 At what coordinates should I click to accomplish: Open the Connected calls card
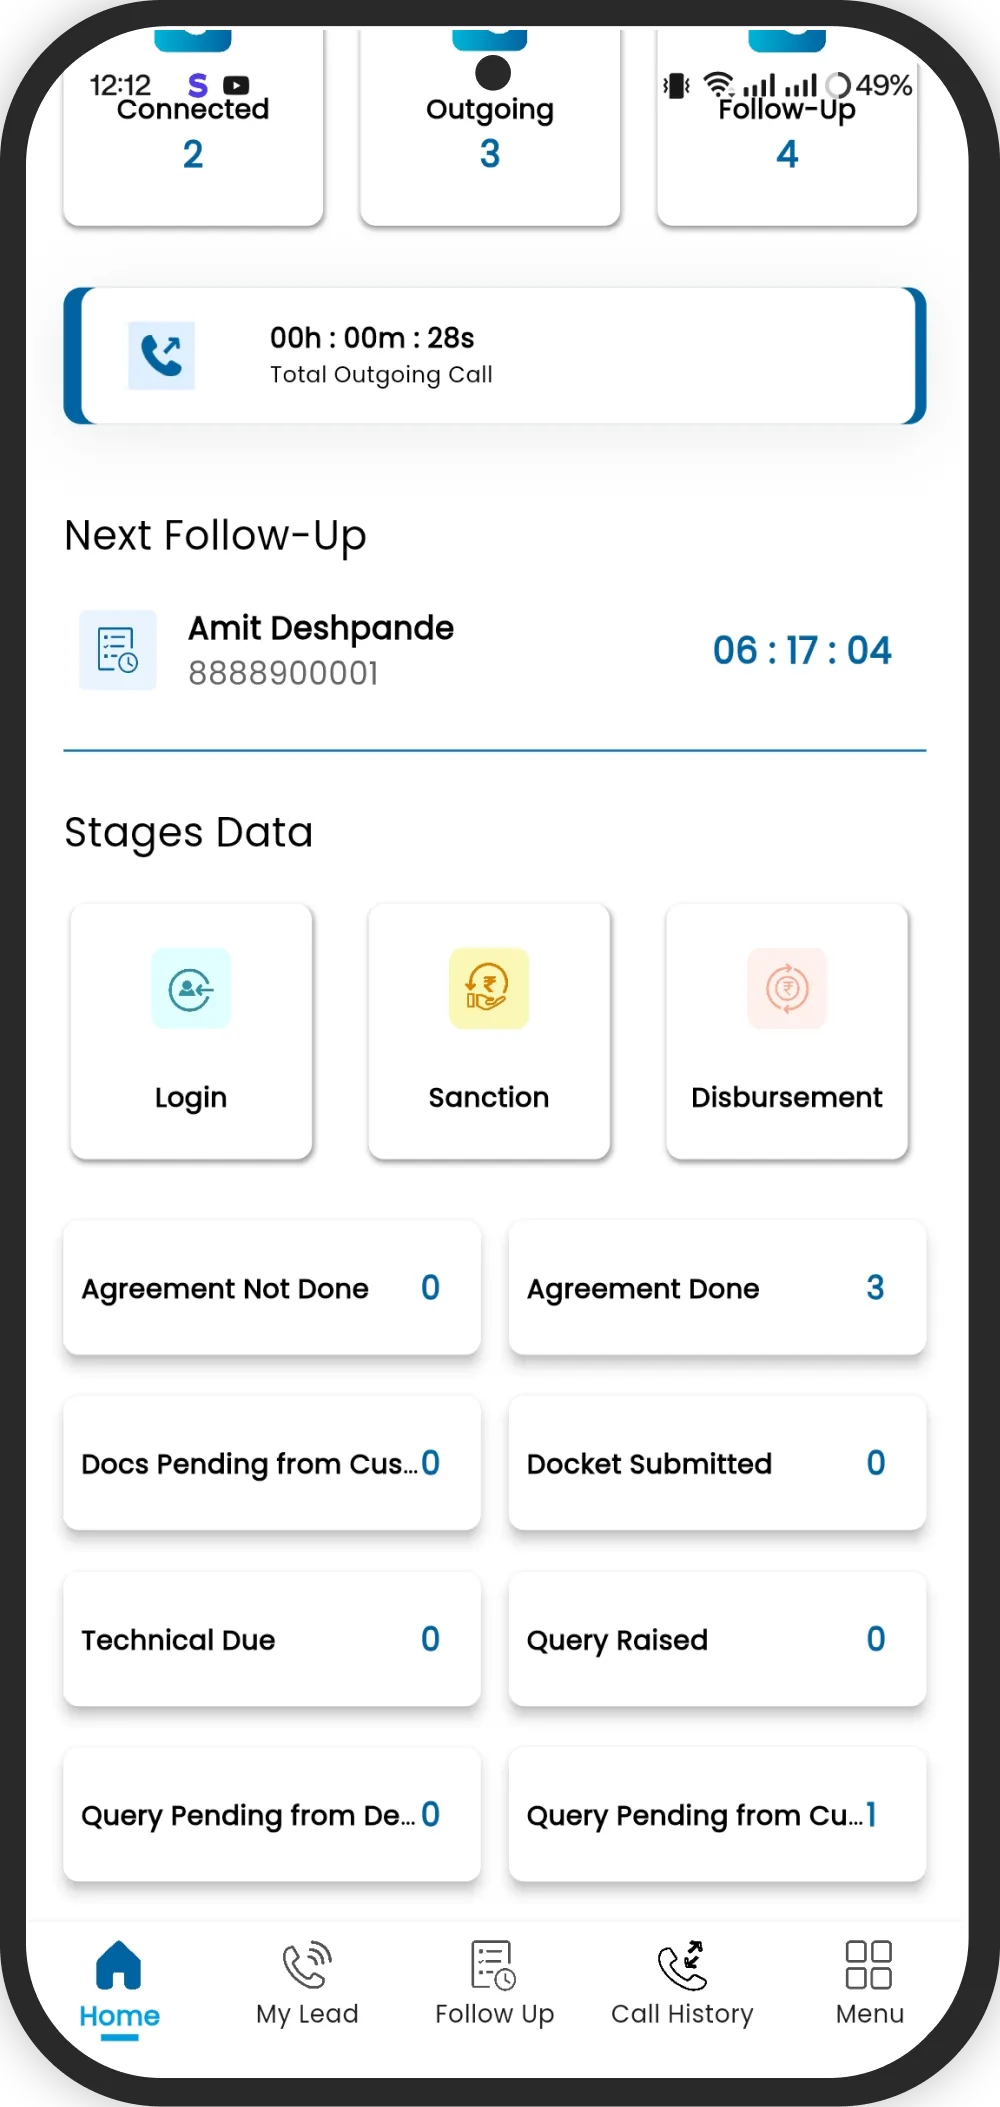pyautogui.click(x=193, y=140)
